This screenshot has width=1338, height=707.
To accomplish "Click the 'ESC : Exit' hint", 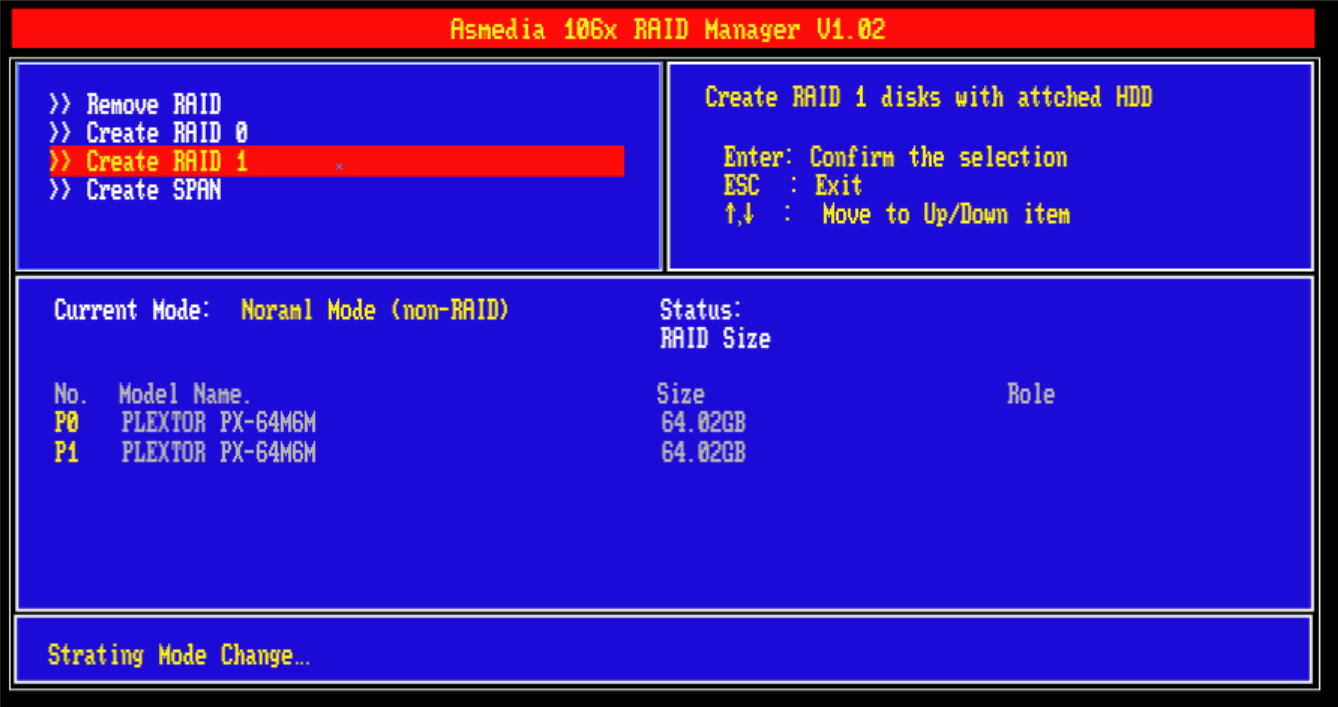I will click(x=793, y=186).
